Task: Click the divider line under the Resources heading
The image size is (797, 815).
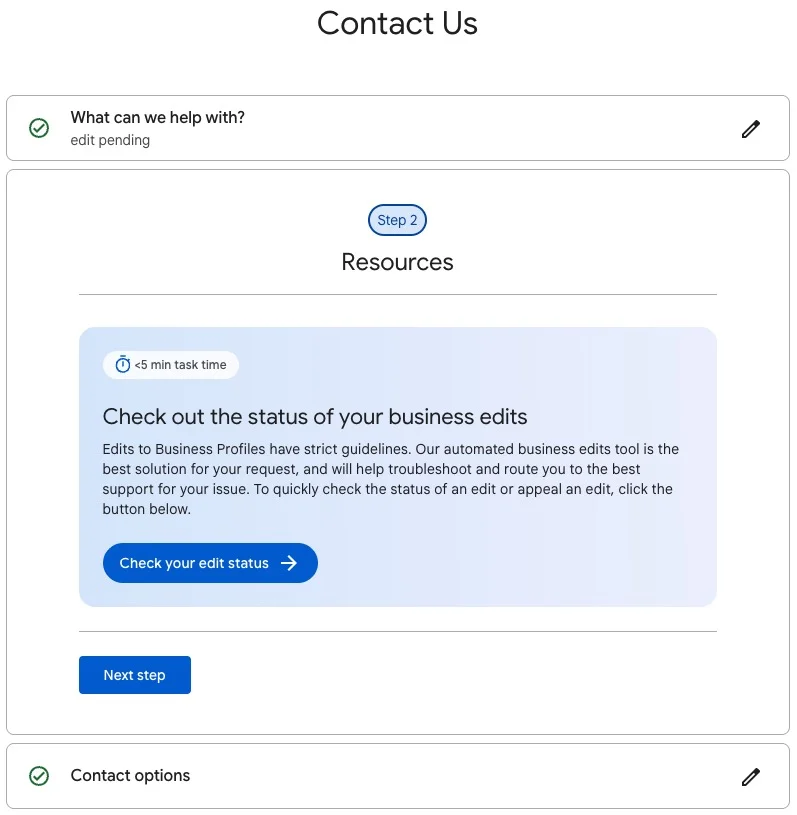Action: coord(397,295)
